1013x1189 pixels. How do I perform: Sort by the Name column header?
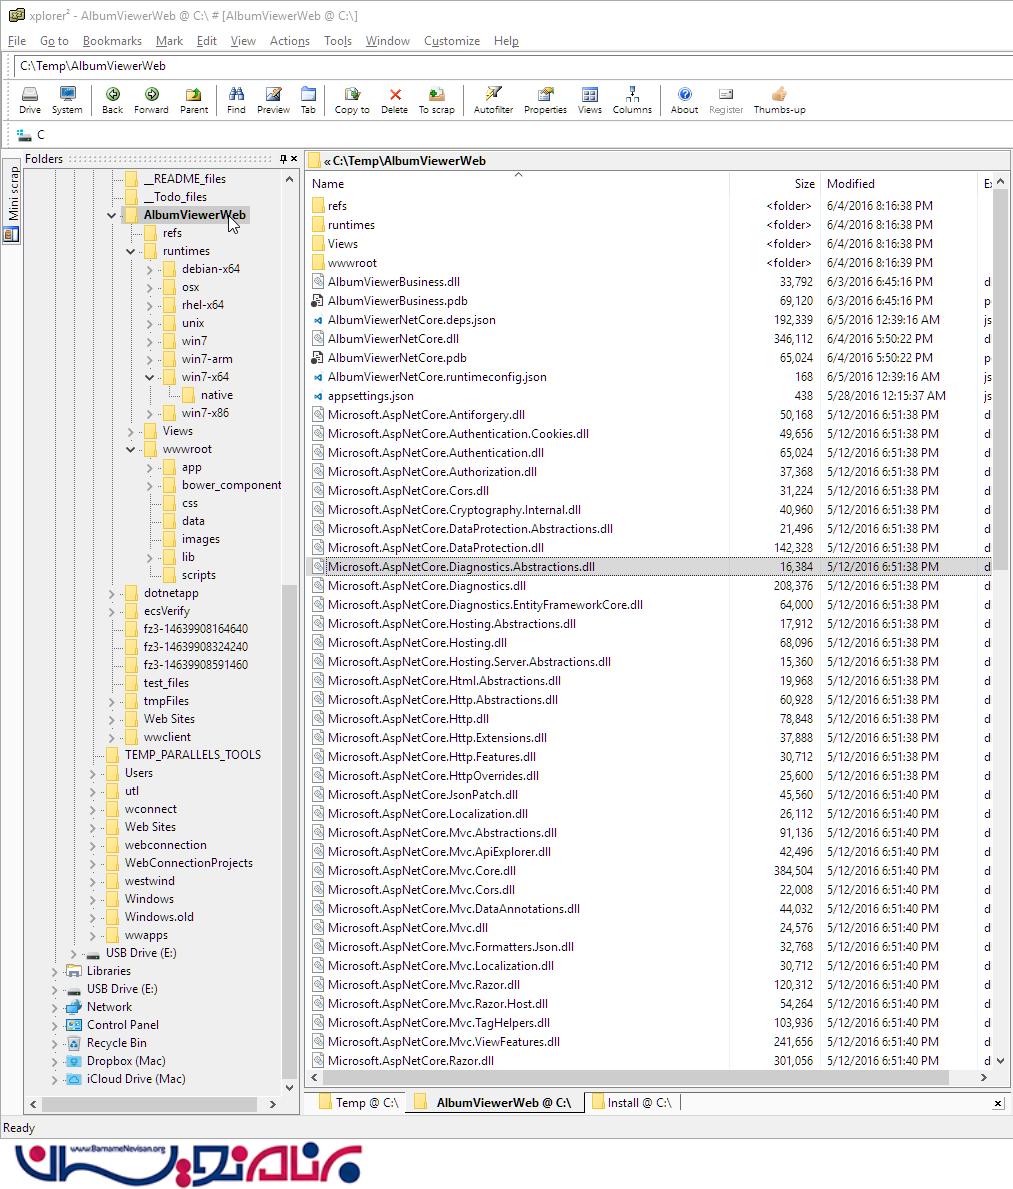(328, 184)
